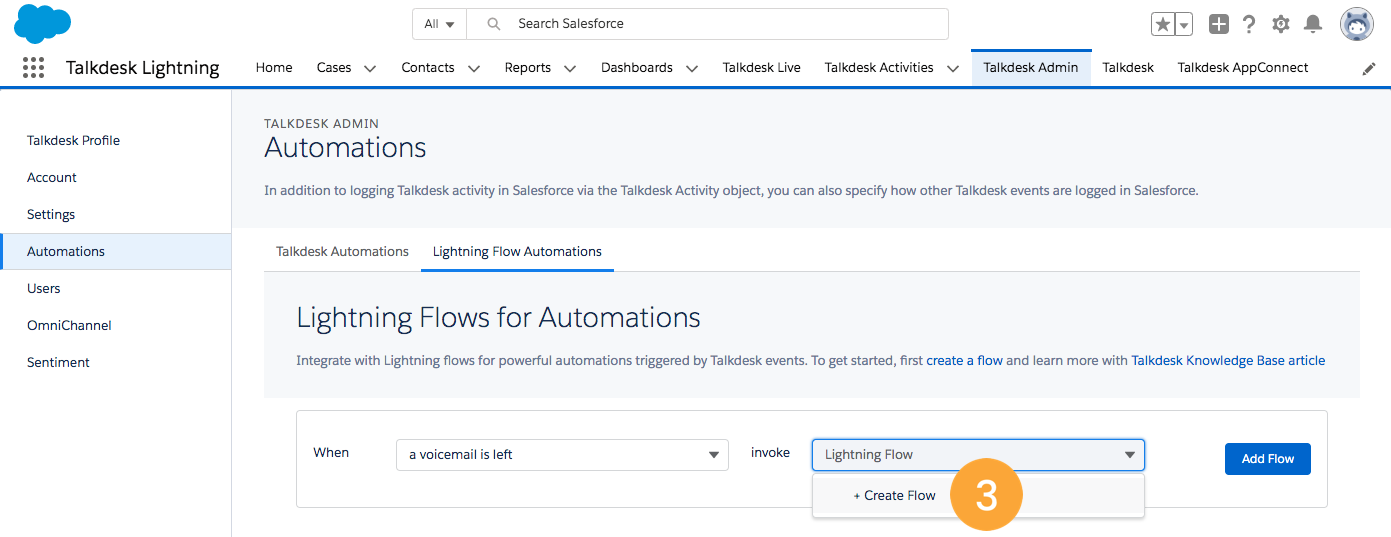The height and width of the screenshot is (537, 1391).
Task: Click the Salesforce cloud logo
Action: point(43,24)
